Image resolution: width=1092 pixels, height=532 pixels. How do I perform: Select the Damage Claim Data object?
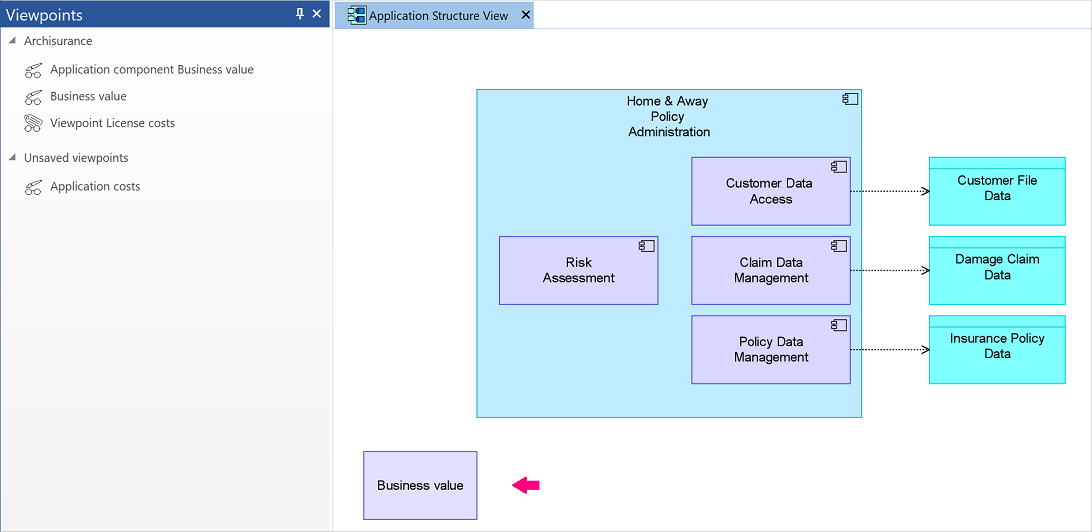(997, 270)
